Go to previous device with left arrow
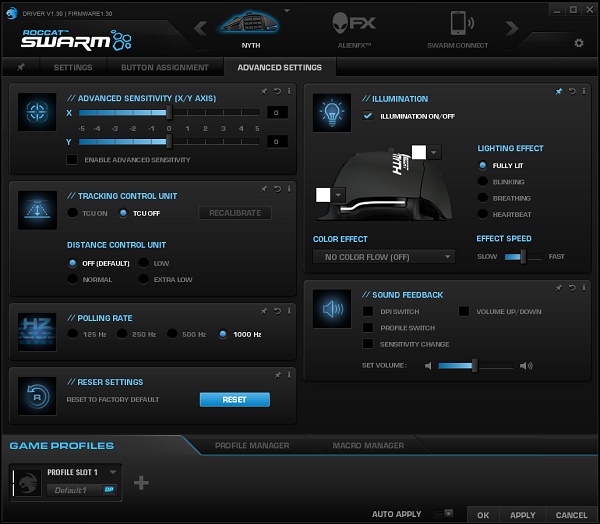 pos(201,28)
